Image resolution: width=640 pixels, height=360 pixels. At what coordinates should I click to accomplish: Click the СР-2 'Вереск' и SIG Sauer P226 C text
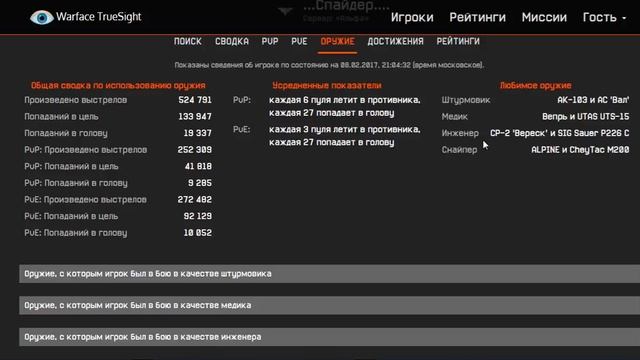[x=560, y=133]
